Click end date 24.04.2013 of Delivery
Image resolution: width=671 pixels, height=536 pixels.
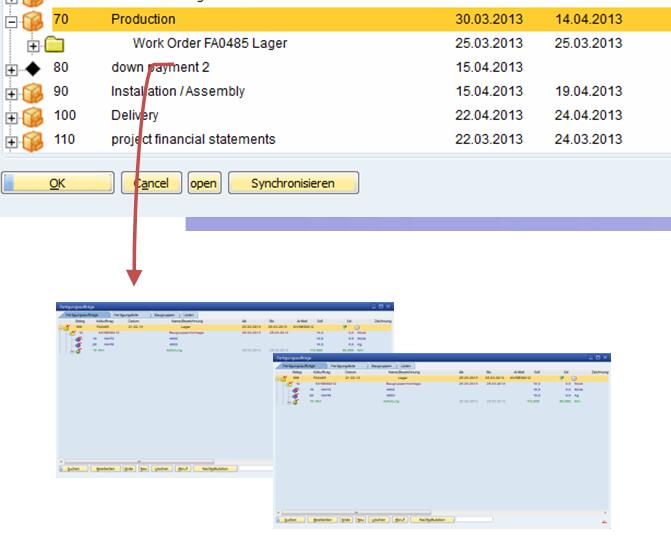pos(588,115)
